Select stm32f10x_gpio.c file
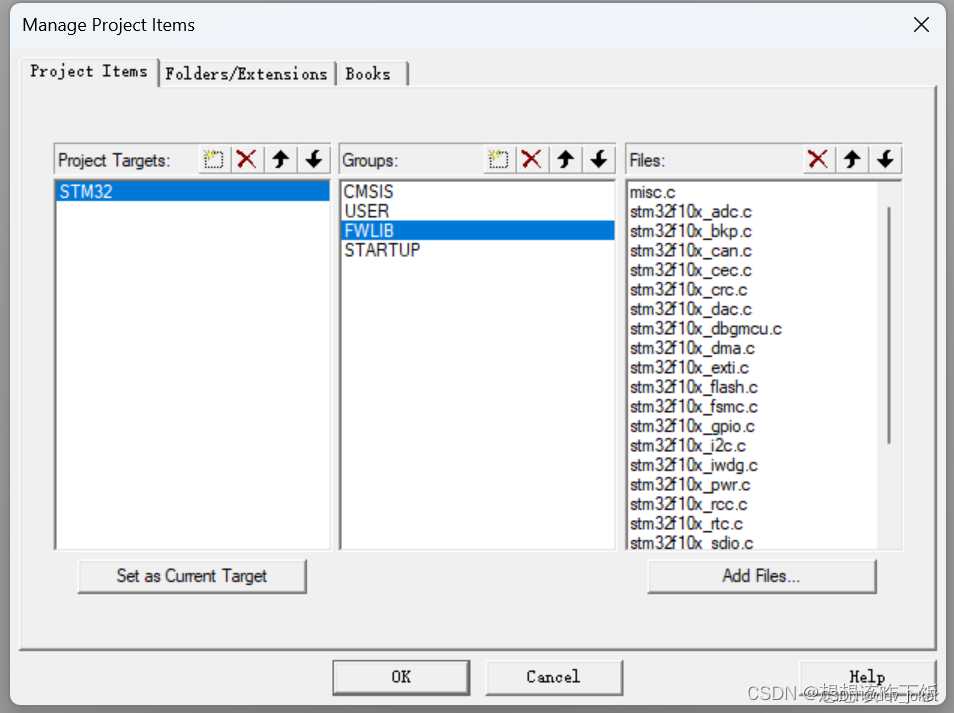 pyautogui.click(x=753, y=426)
